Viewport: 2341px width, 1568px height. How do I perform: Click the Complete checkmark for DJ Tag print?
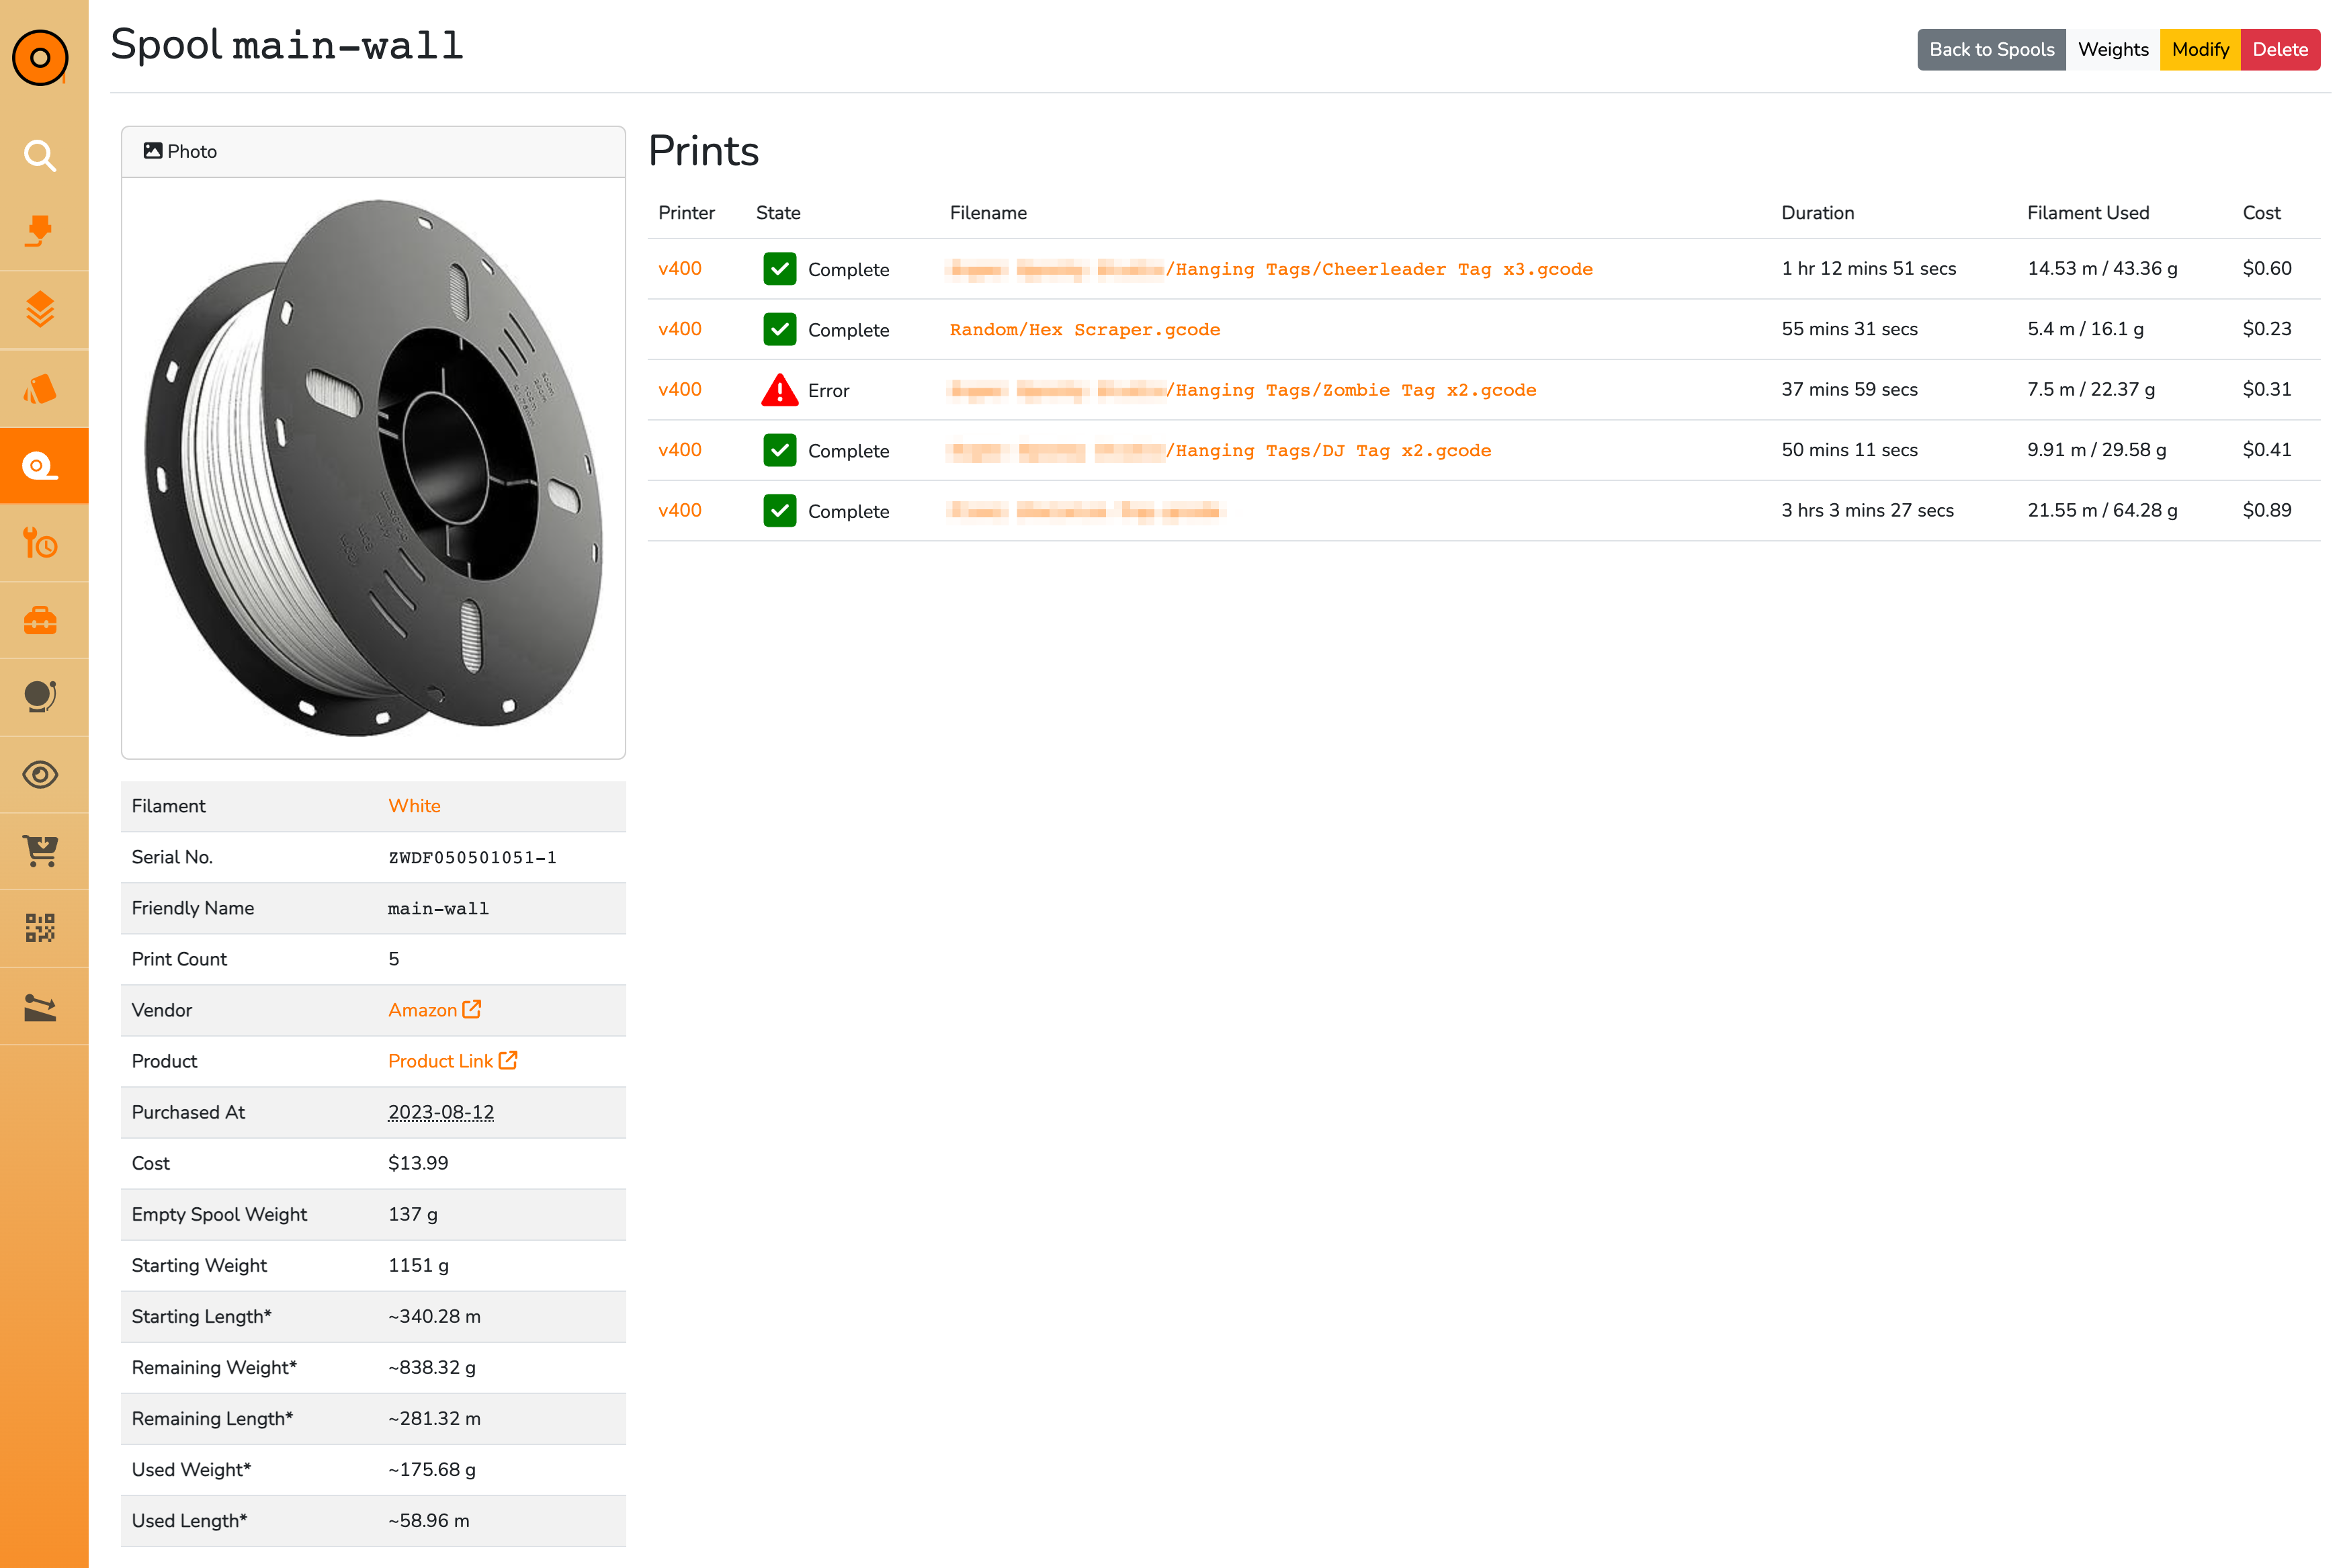[779, 450]
